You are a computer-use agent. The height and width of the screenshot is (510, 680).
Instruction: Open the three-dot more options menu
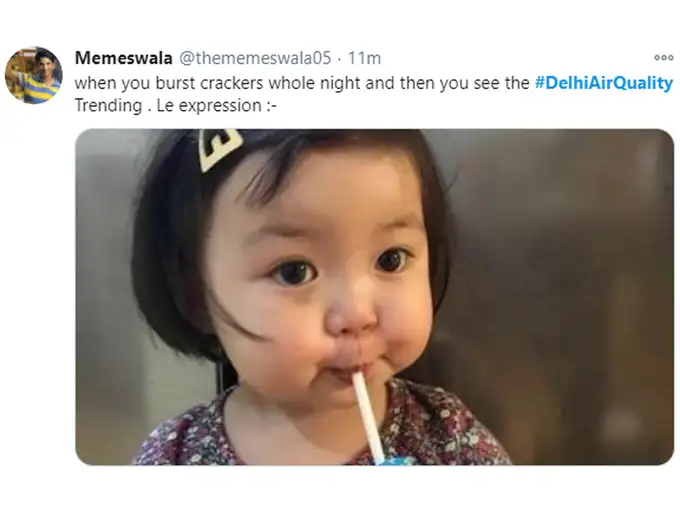click(x=664, y=57)
